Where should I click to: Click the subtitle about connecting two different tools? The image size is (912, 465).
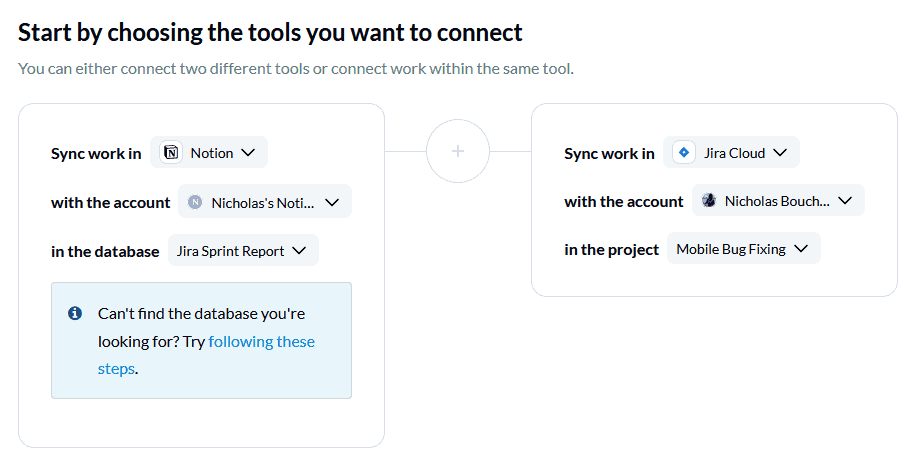[x=295, y=69]
